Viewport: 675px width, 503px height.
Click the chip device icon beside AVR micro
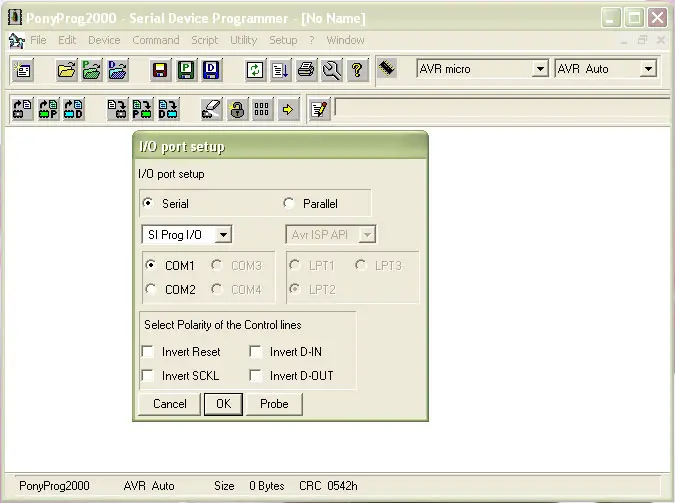click(x=387, y=68)
